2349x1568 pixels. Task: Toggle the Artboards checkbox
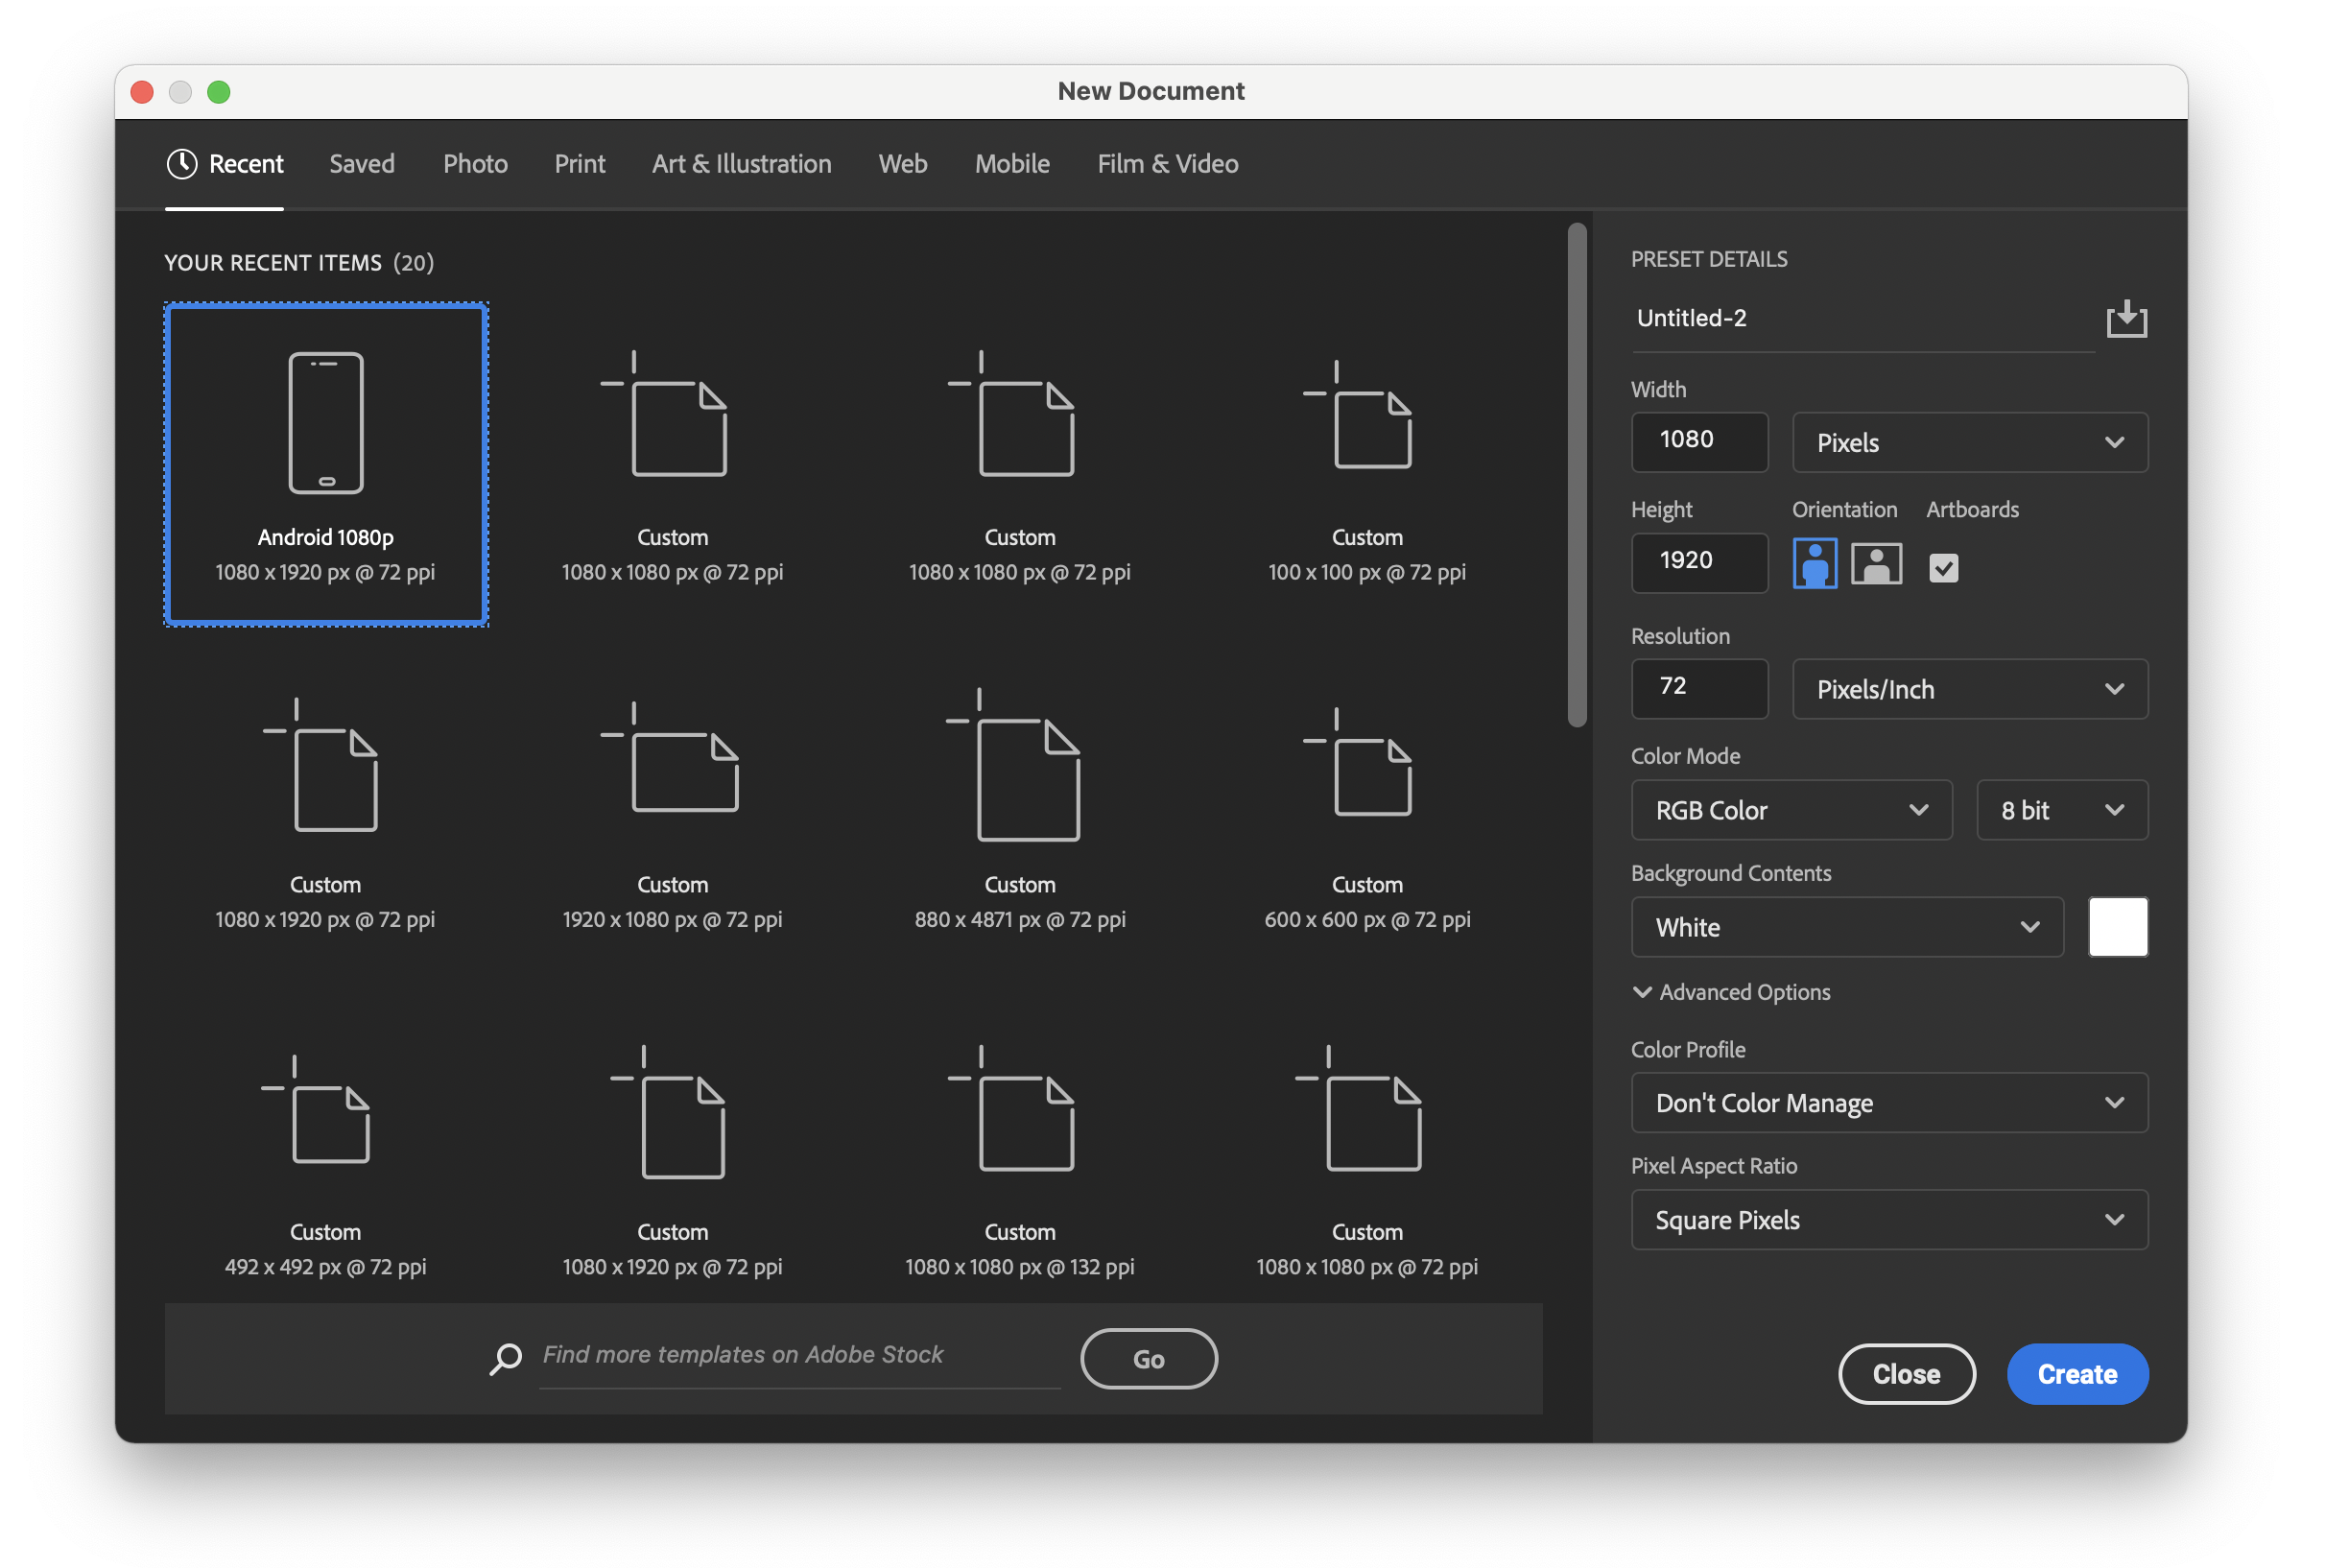point(1942,568)
